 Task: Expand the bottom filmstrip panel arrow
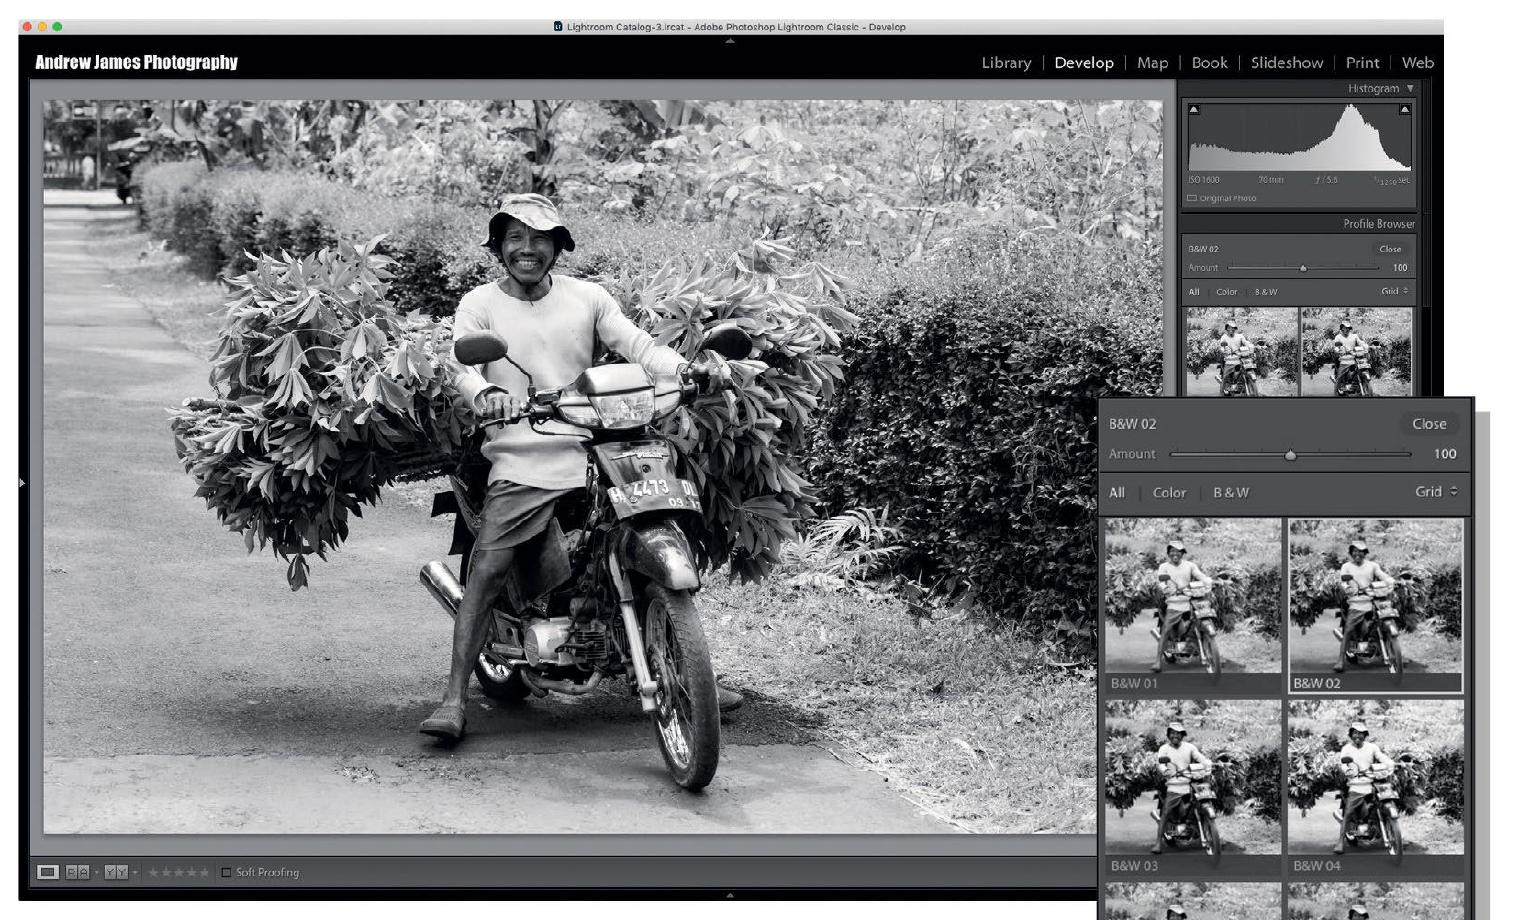730,895
